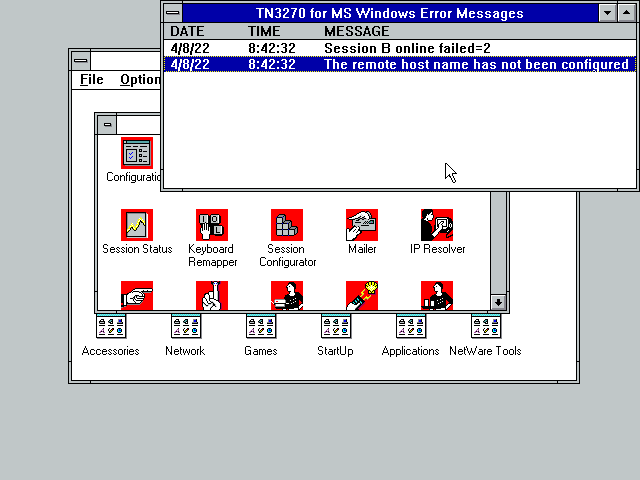Select 'The remote host name has not been configured' row

[400, 64]
